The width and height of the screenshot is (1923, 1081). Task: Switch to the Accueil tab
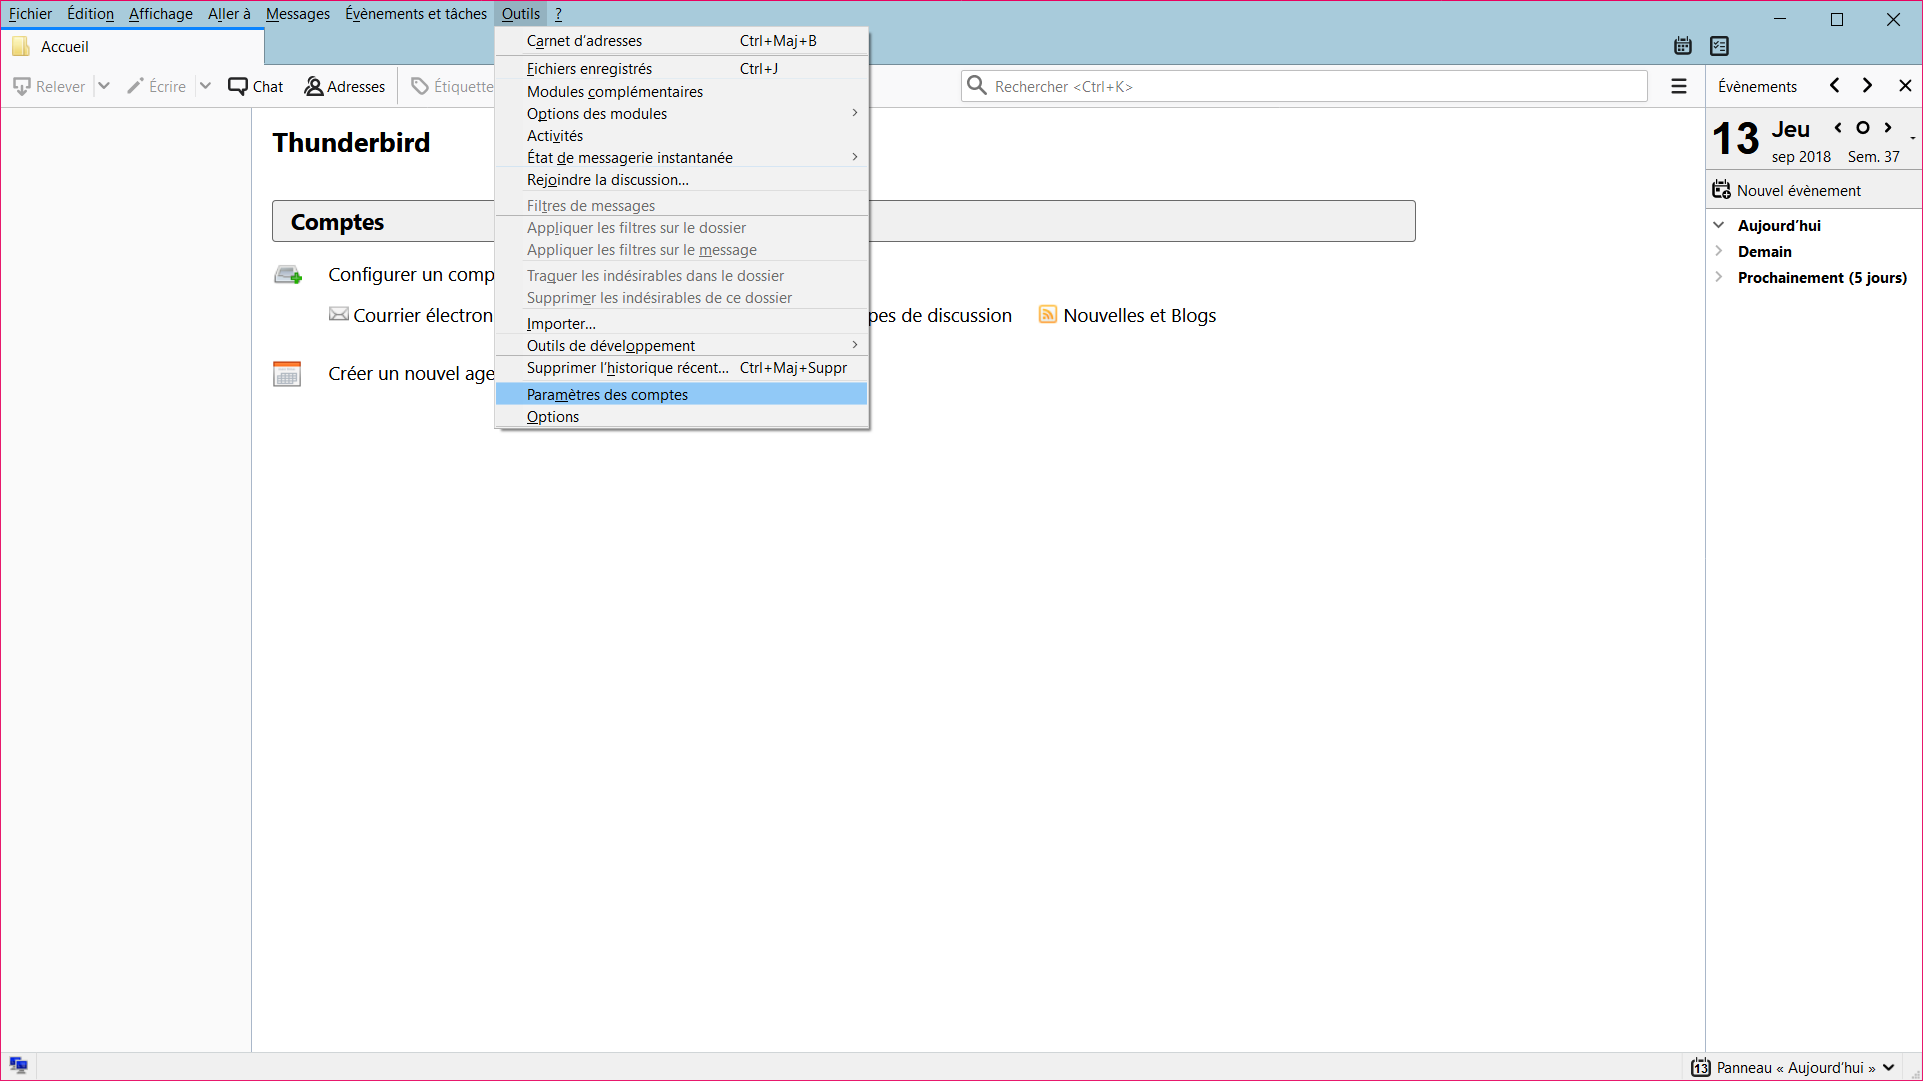tap(133, 47)
